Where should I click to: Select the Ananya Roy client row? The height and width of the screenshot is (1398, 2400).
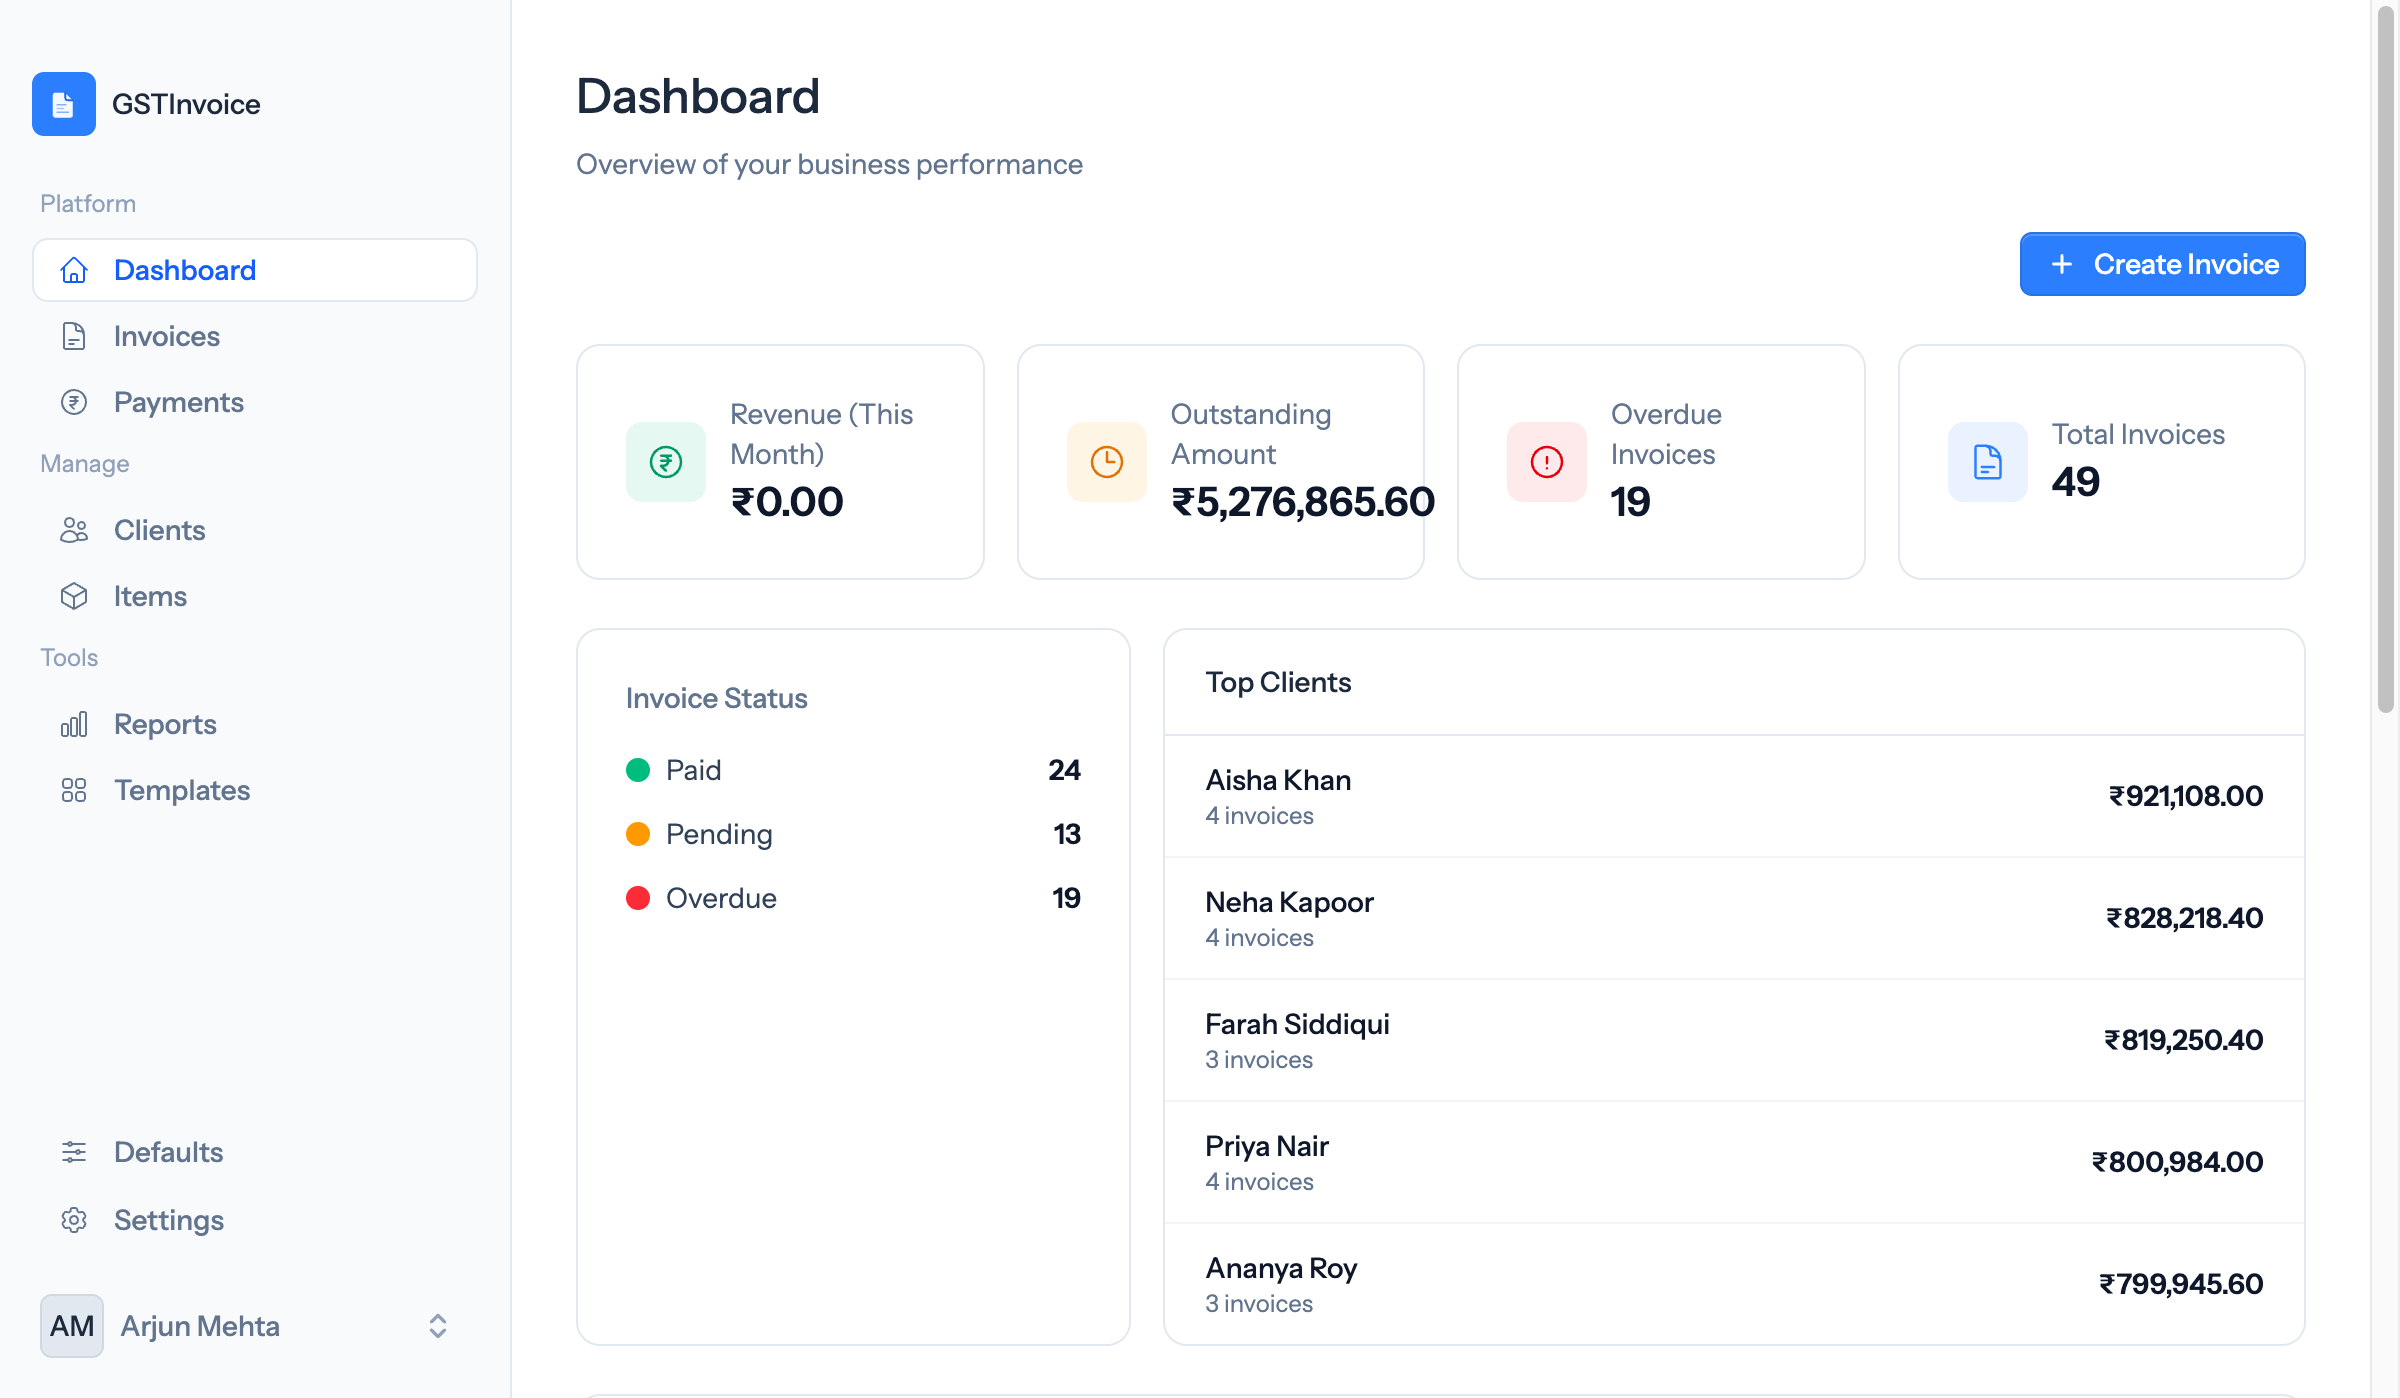(x=1734, y=1284)
